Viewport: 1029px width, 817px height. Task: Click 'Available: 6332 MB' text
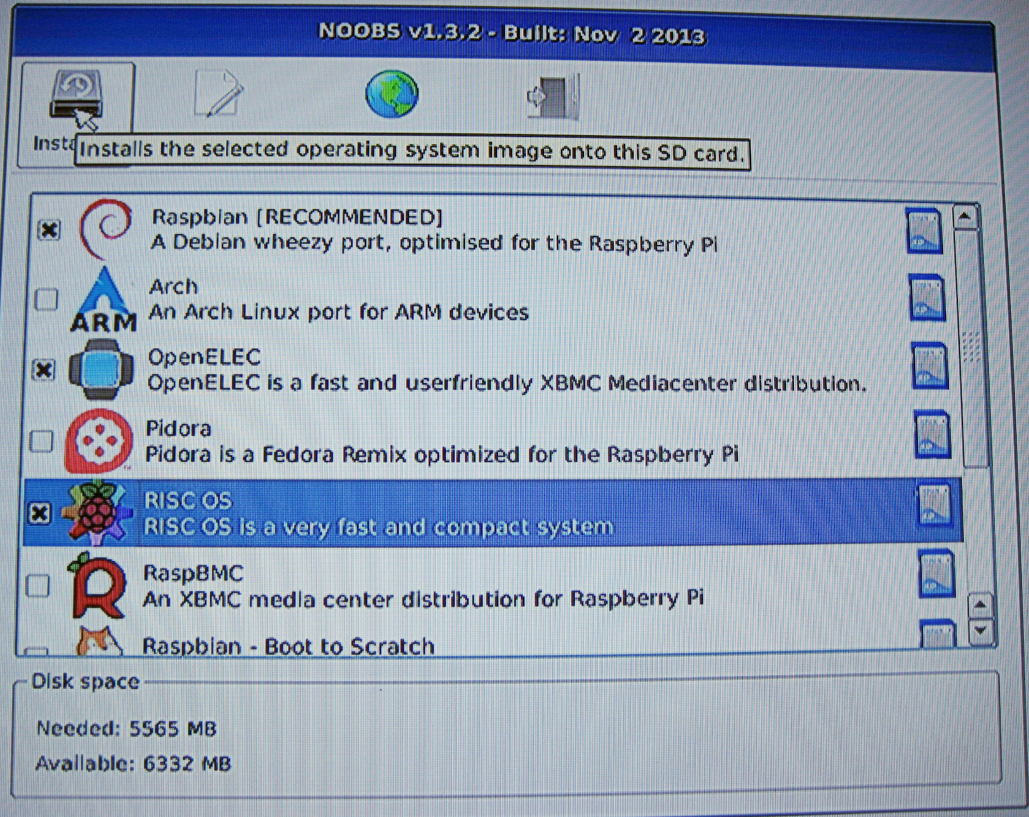133,764
